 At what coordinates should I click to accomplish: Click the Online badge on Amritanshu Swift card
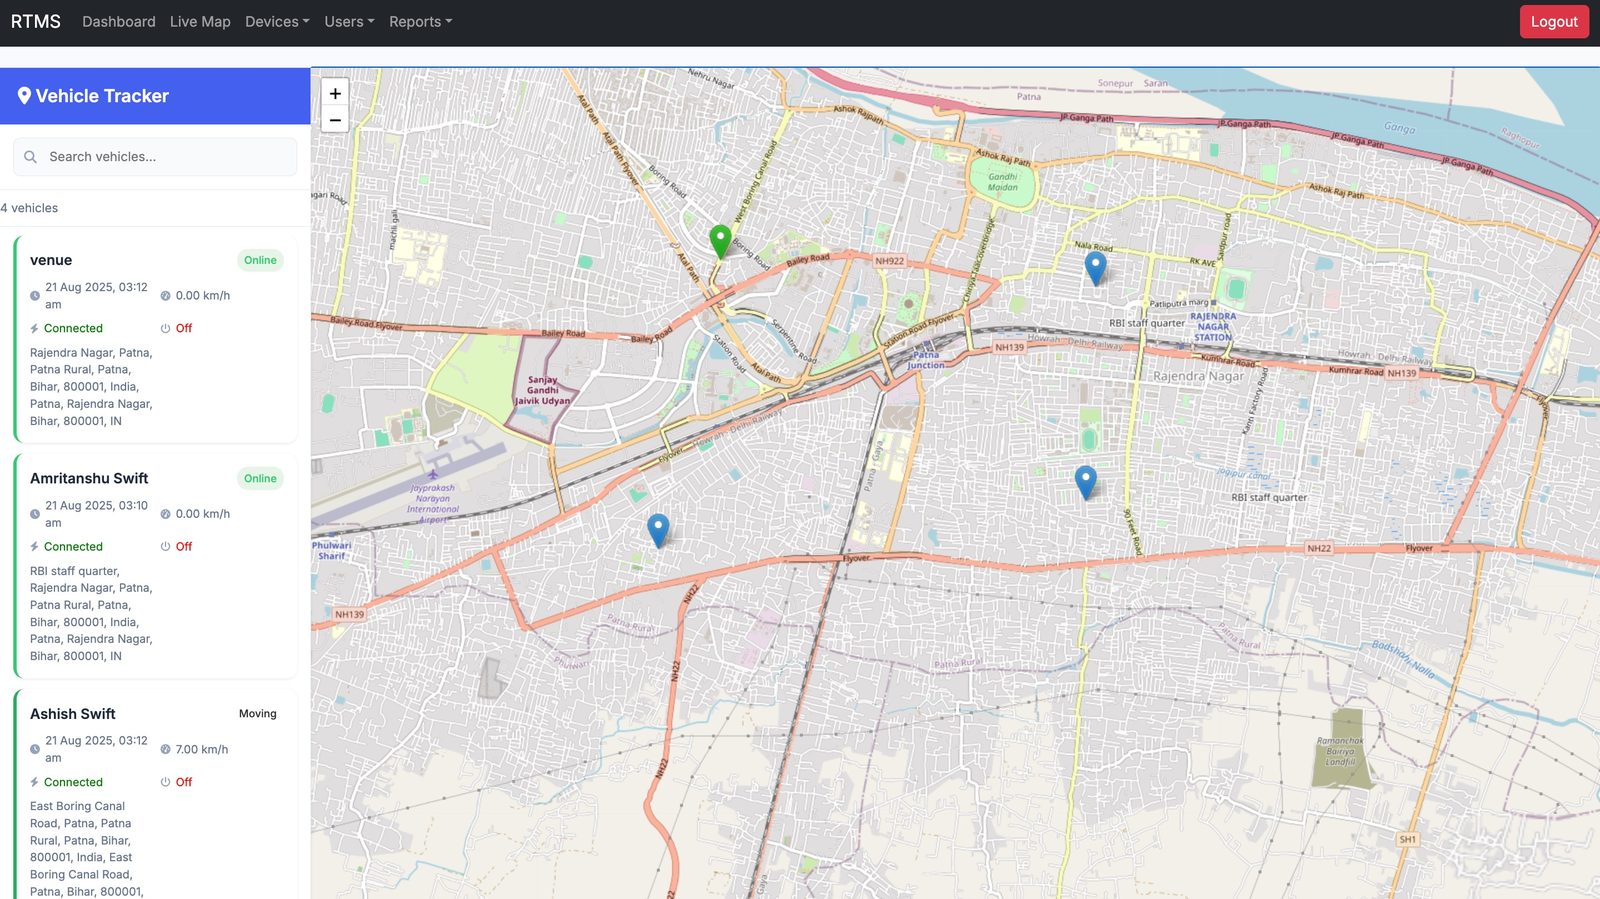[x=260, y=479]
